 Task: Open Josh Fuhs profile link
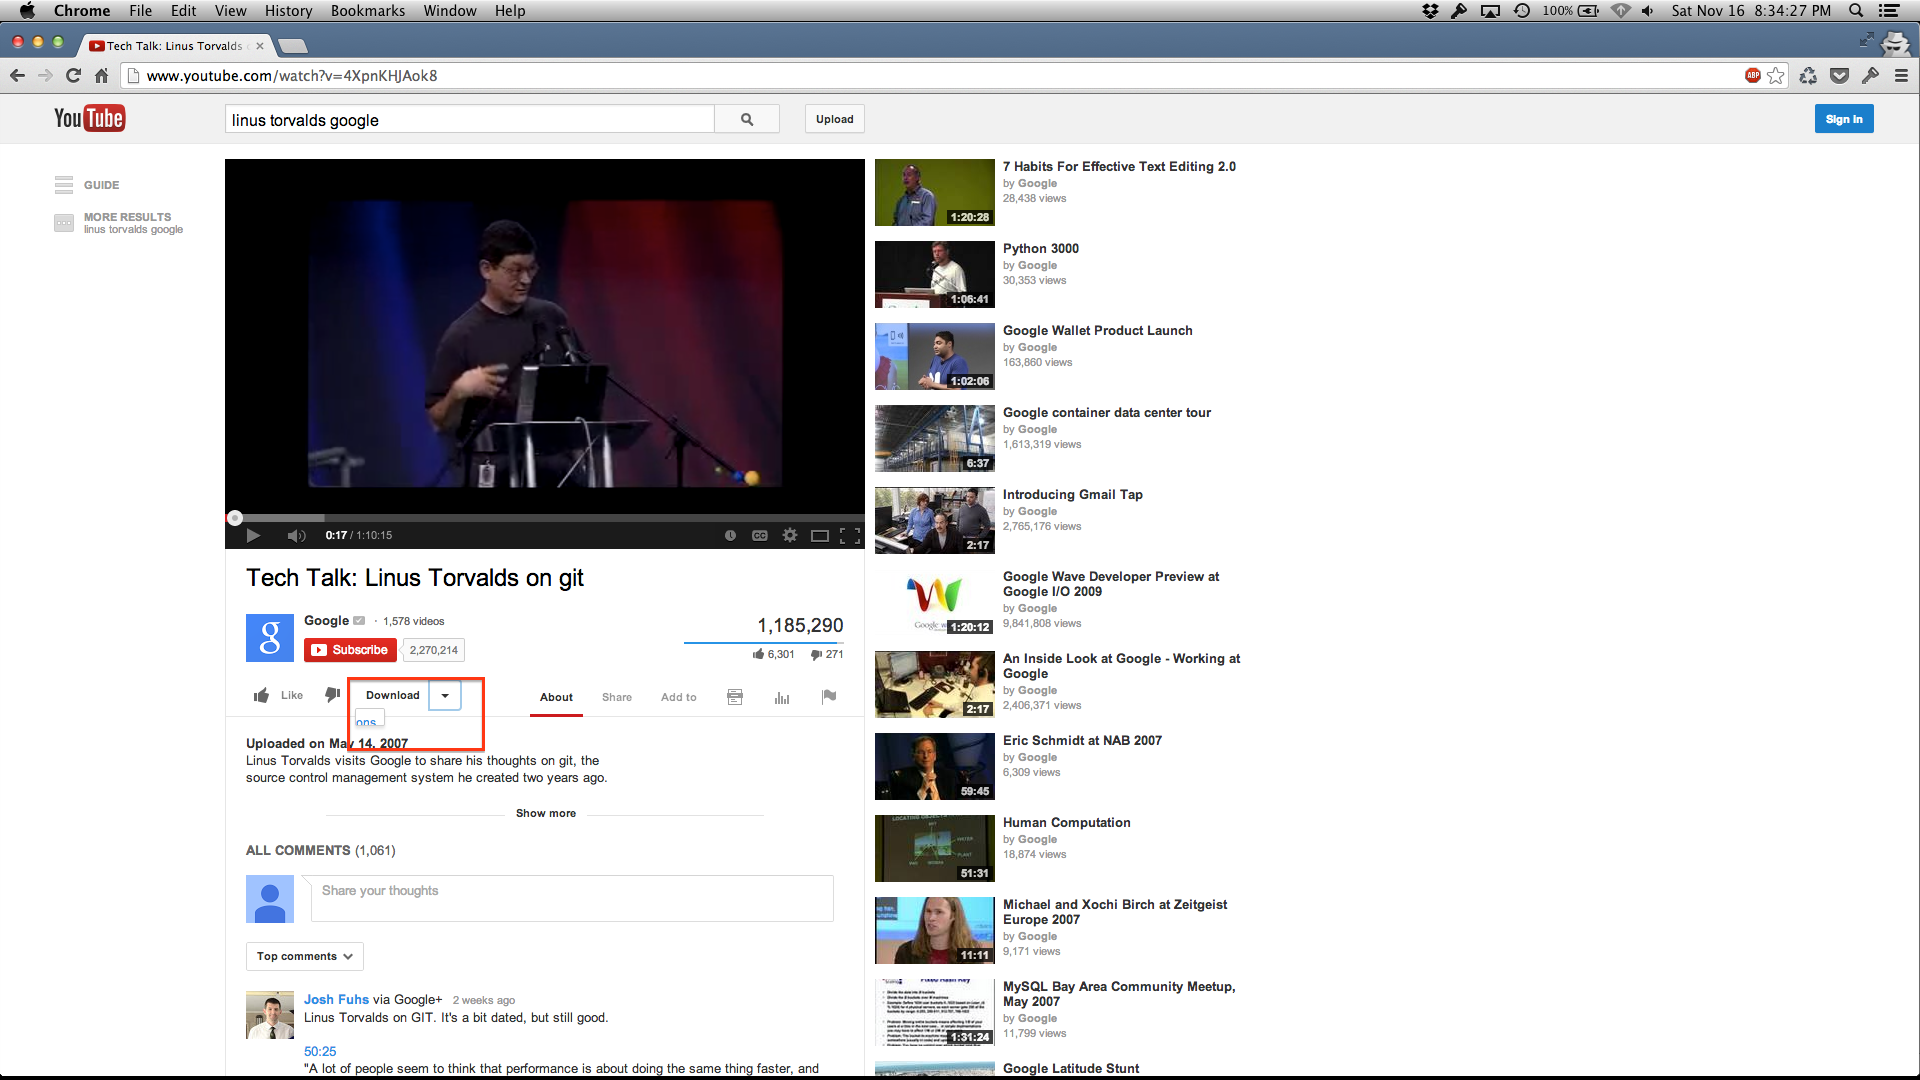click(336, 999)
